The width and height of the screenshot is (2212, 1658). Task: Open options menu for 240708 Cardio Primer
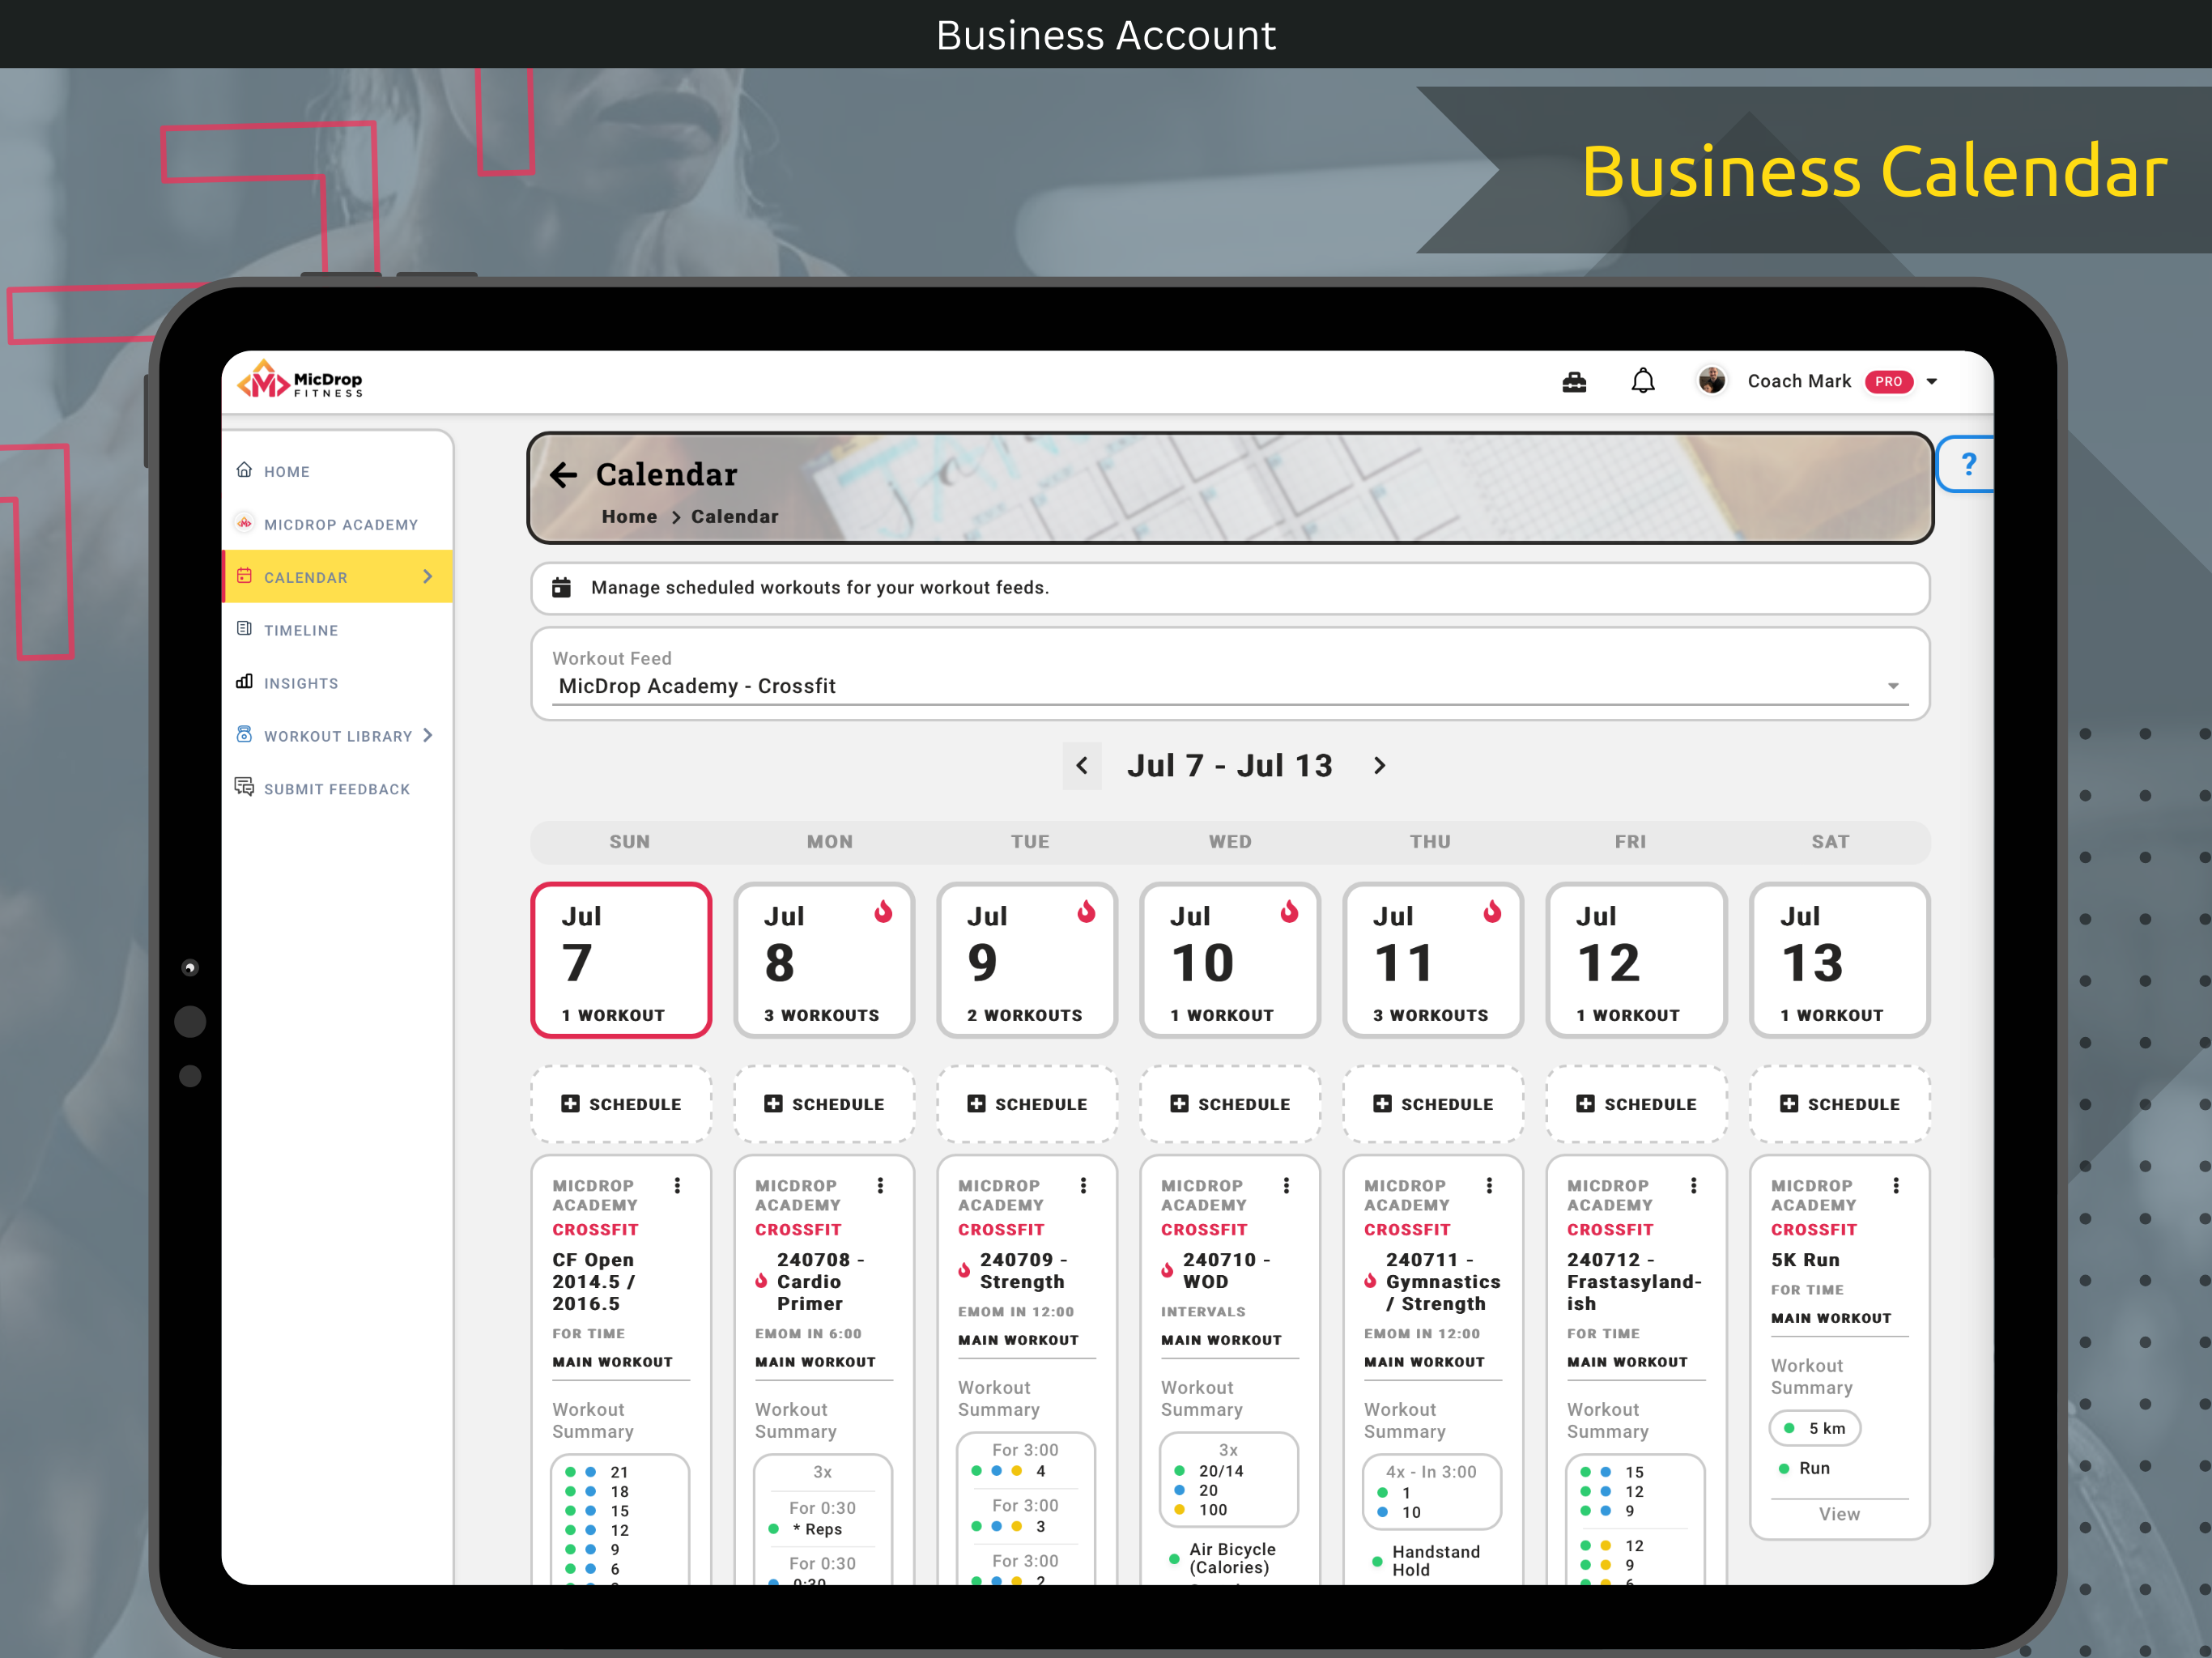point(880,1185)
